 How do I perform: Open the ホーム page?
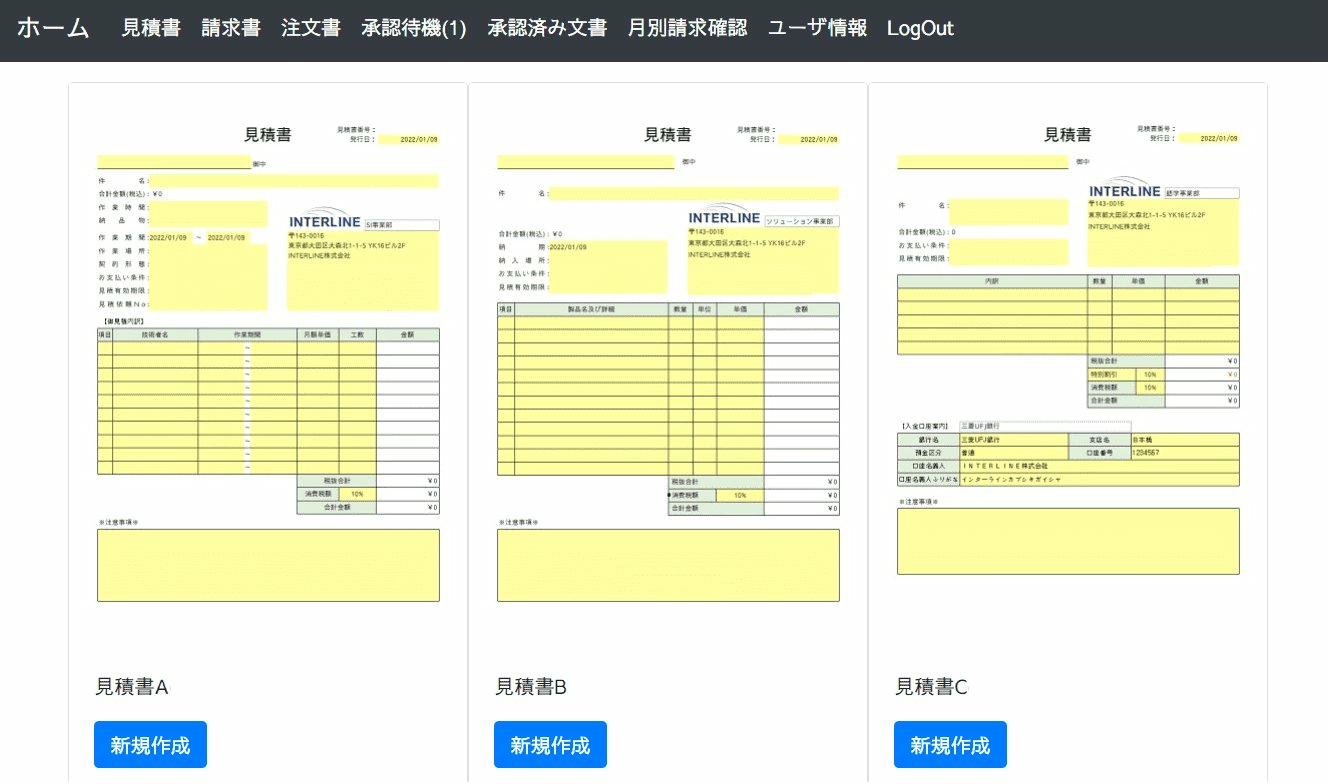click(x=52, y=29)
